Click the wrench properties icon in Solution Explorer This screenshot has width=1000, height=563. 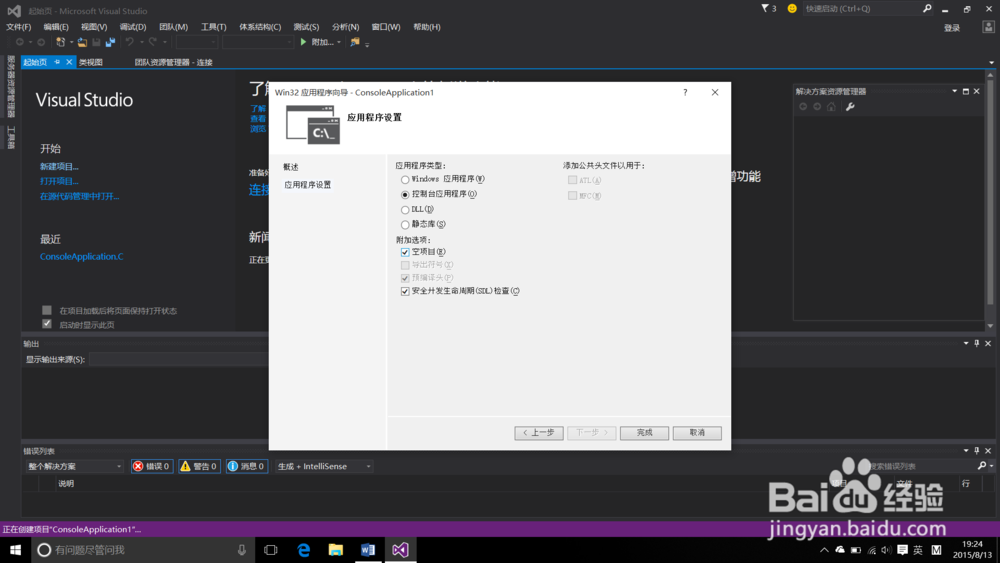click(850, 107)
